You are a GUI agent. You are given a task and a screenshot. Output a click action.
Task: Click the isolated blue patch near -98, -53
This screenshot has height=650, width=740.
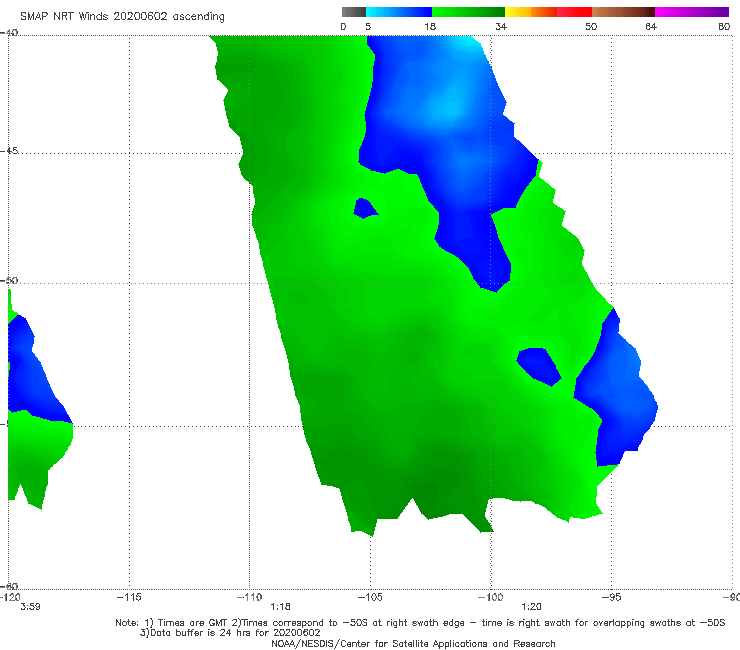pyautogui.click(x=538, y=366)
